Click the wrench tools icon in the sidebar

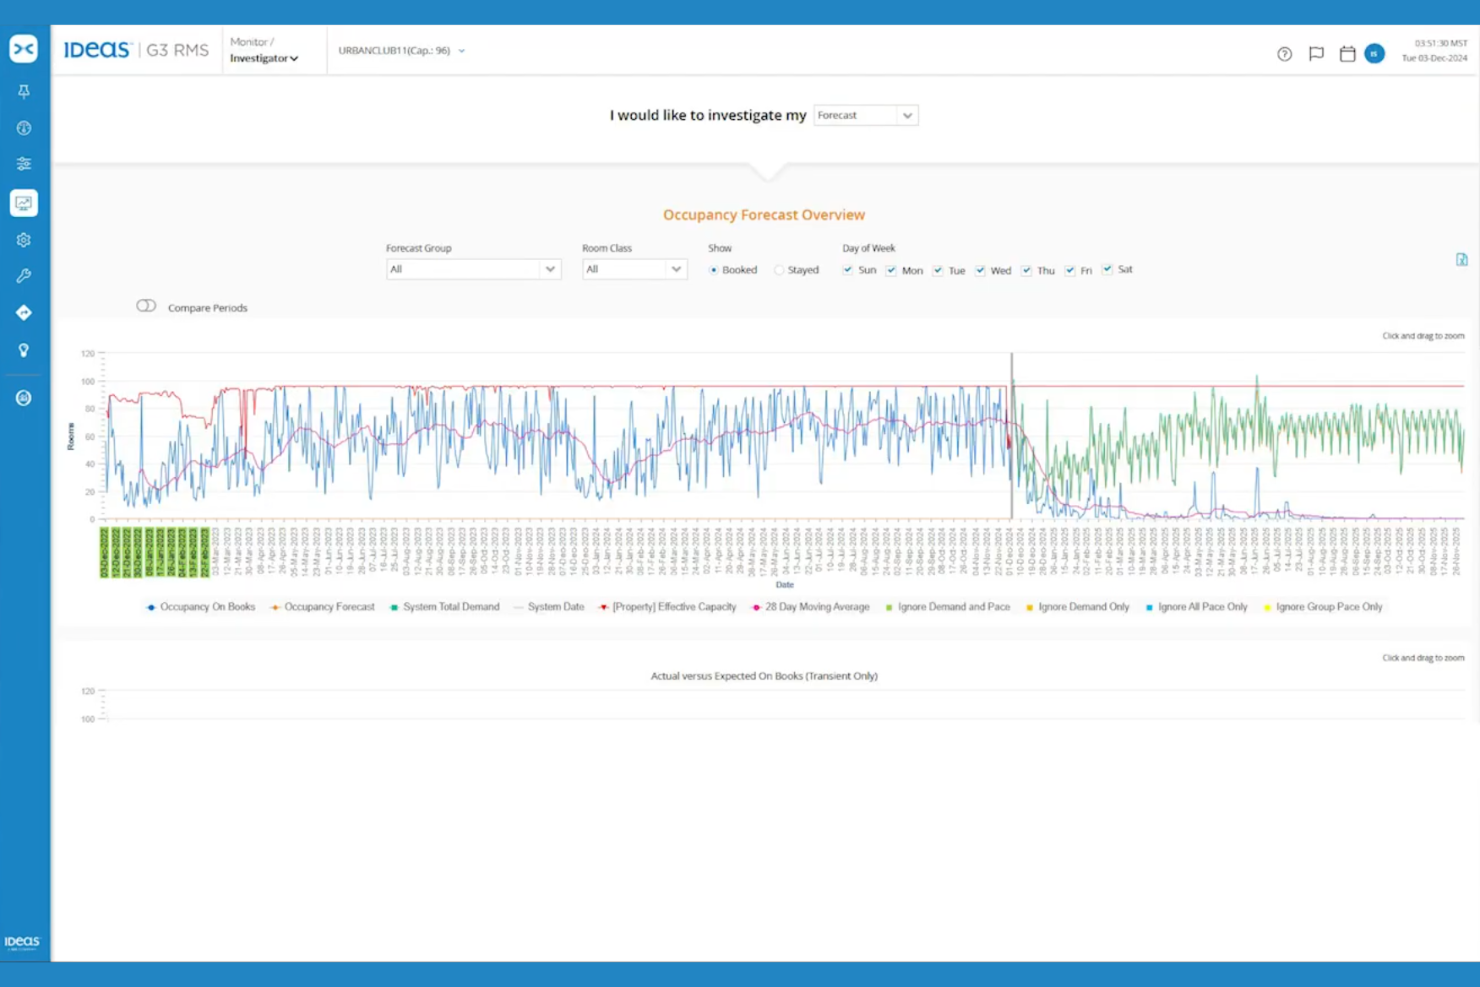coord(23,276)
